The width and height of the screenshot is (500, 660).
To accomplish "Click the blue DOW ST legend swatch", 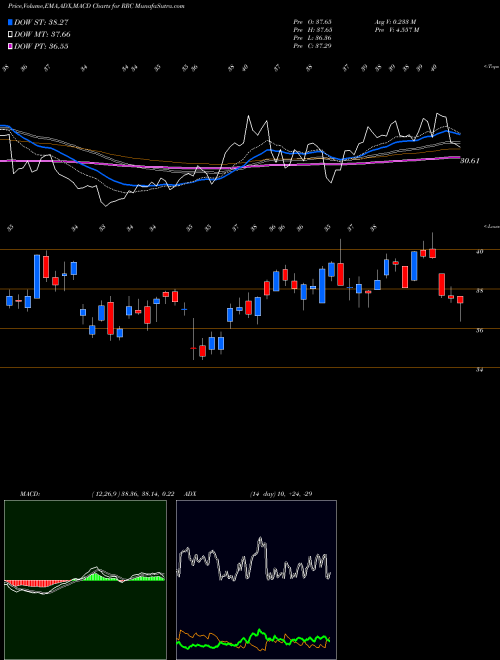I will pyautogui.click(x=10, y=22).
